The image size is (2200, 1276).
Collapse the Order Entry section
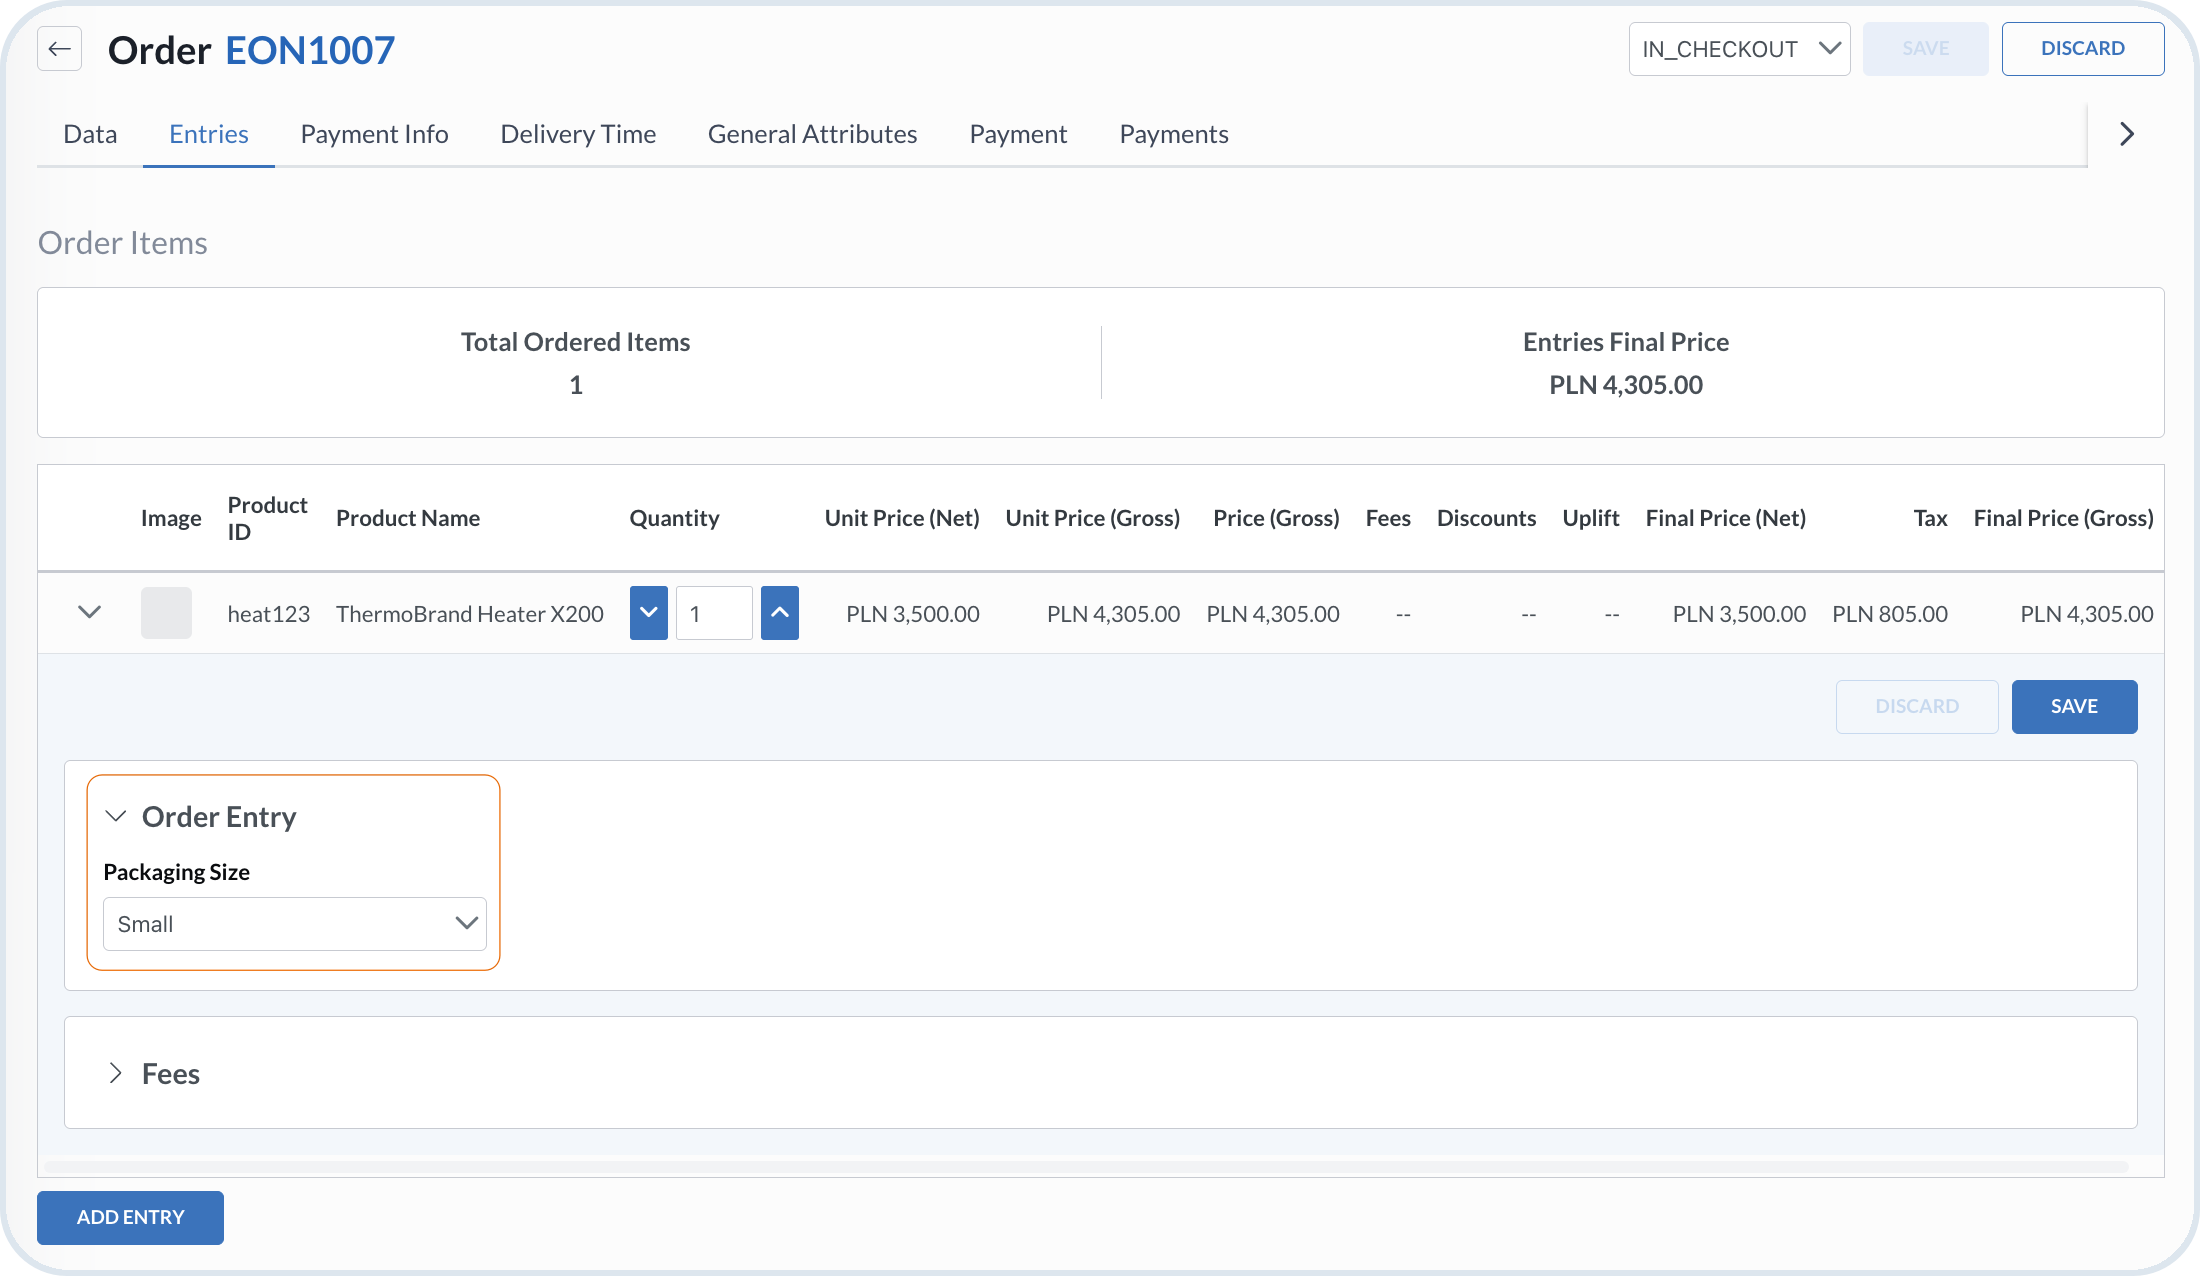coord(116,817)
